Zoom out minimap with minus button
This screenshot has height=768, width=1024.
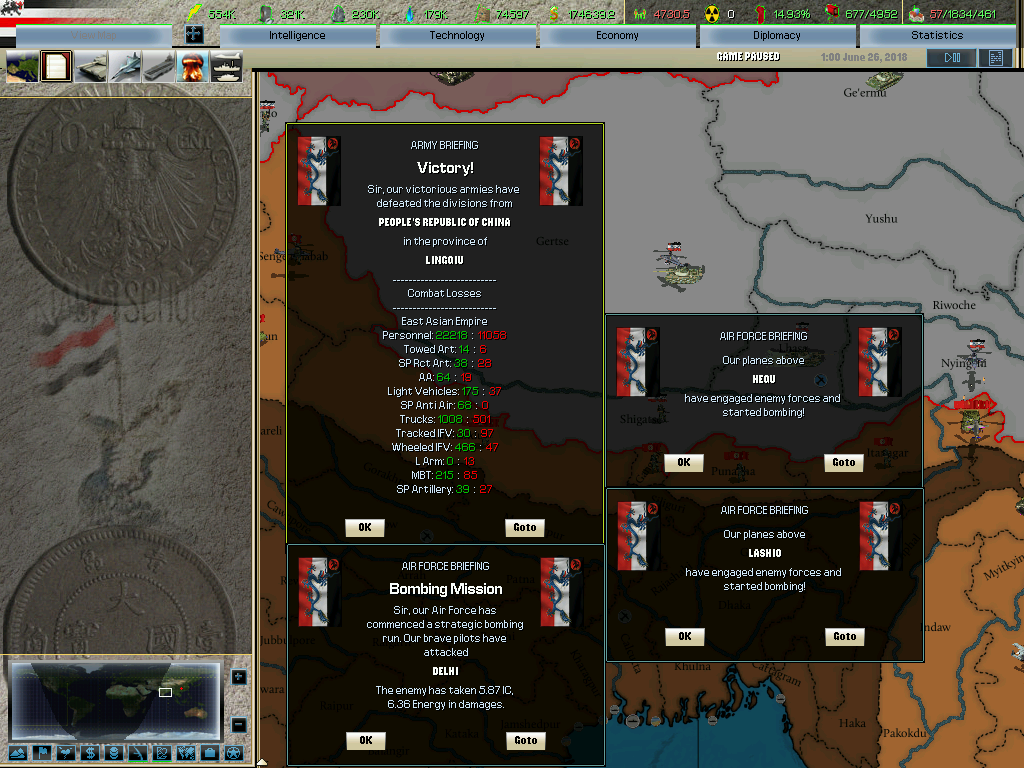click(x=238, y=724)
